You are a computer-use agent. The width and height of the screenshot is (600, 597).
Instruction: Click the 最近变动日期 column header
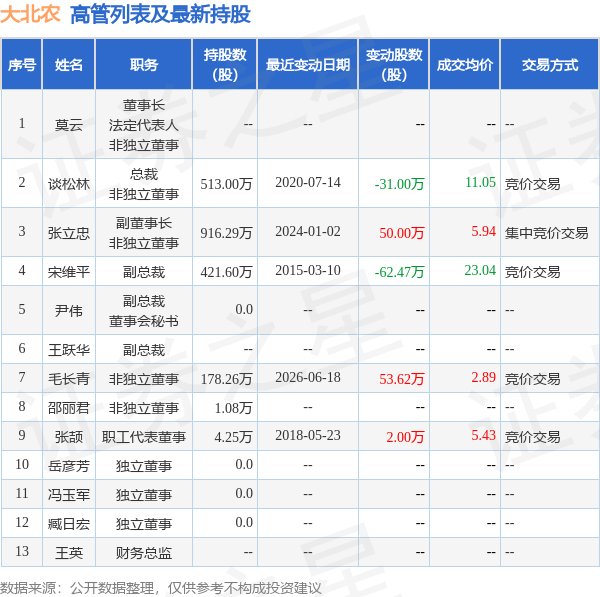(x=308, y=65)
